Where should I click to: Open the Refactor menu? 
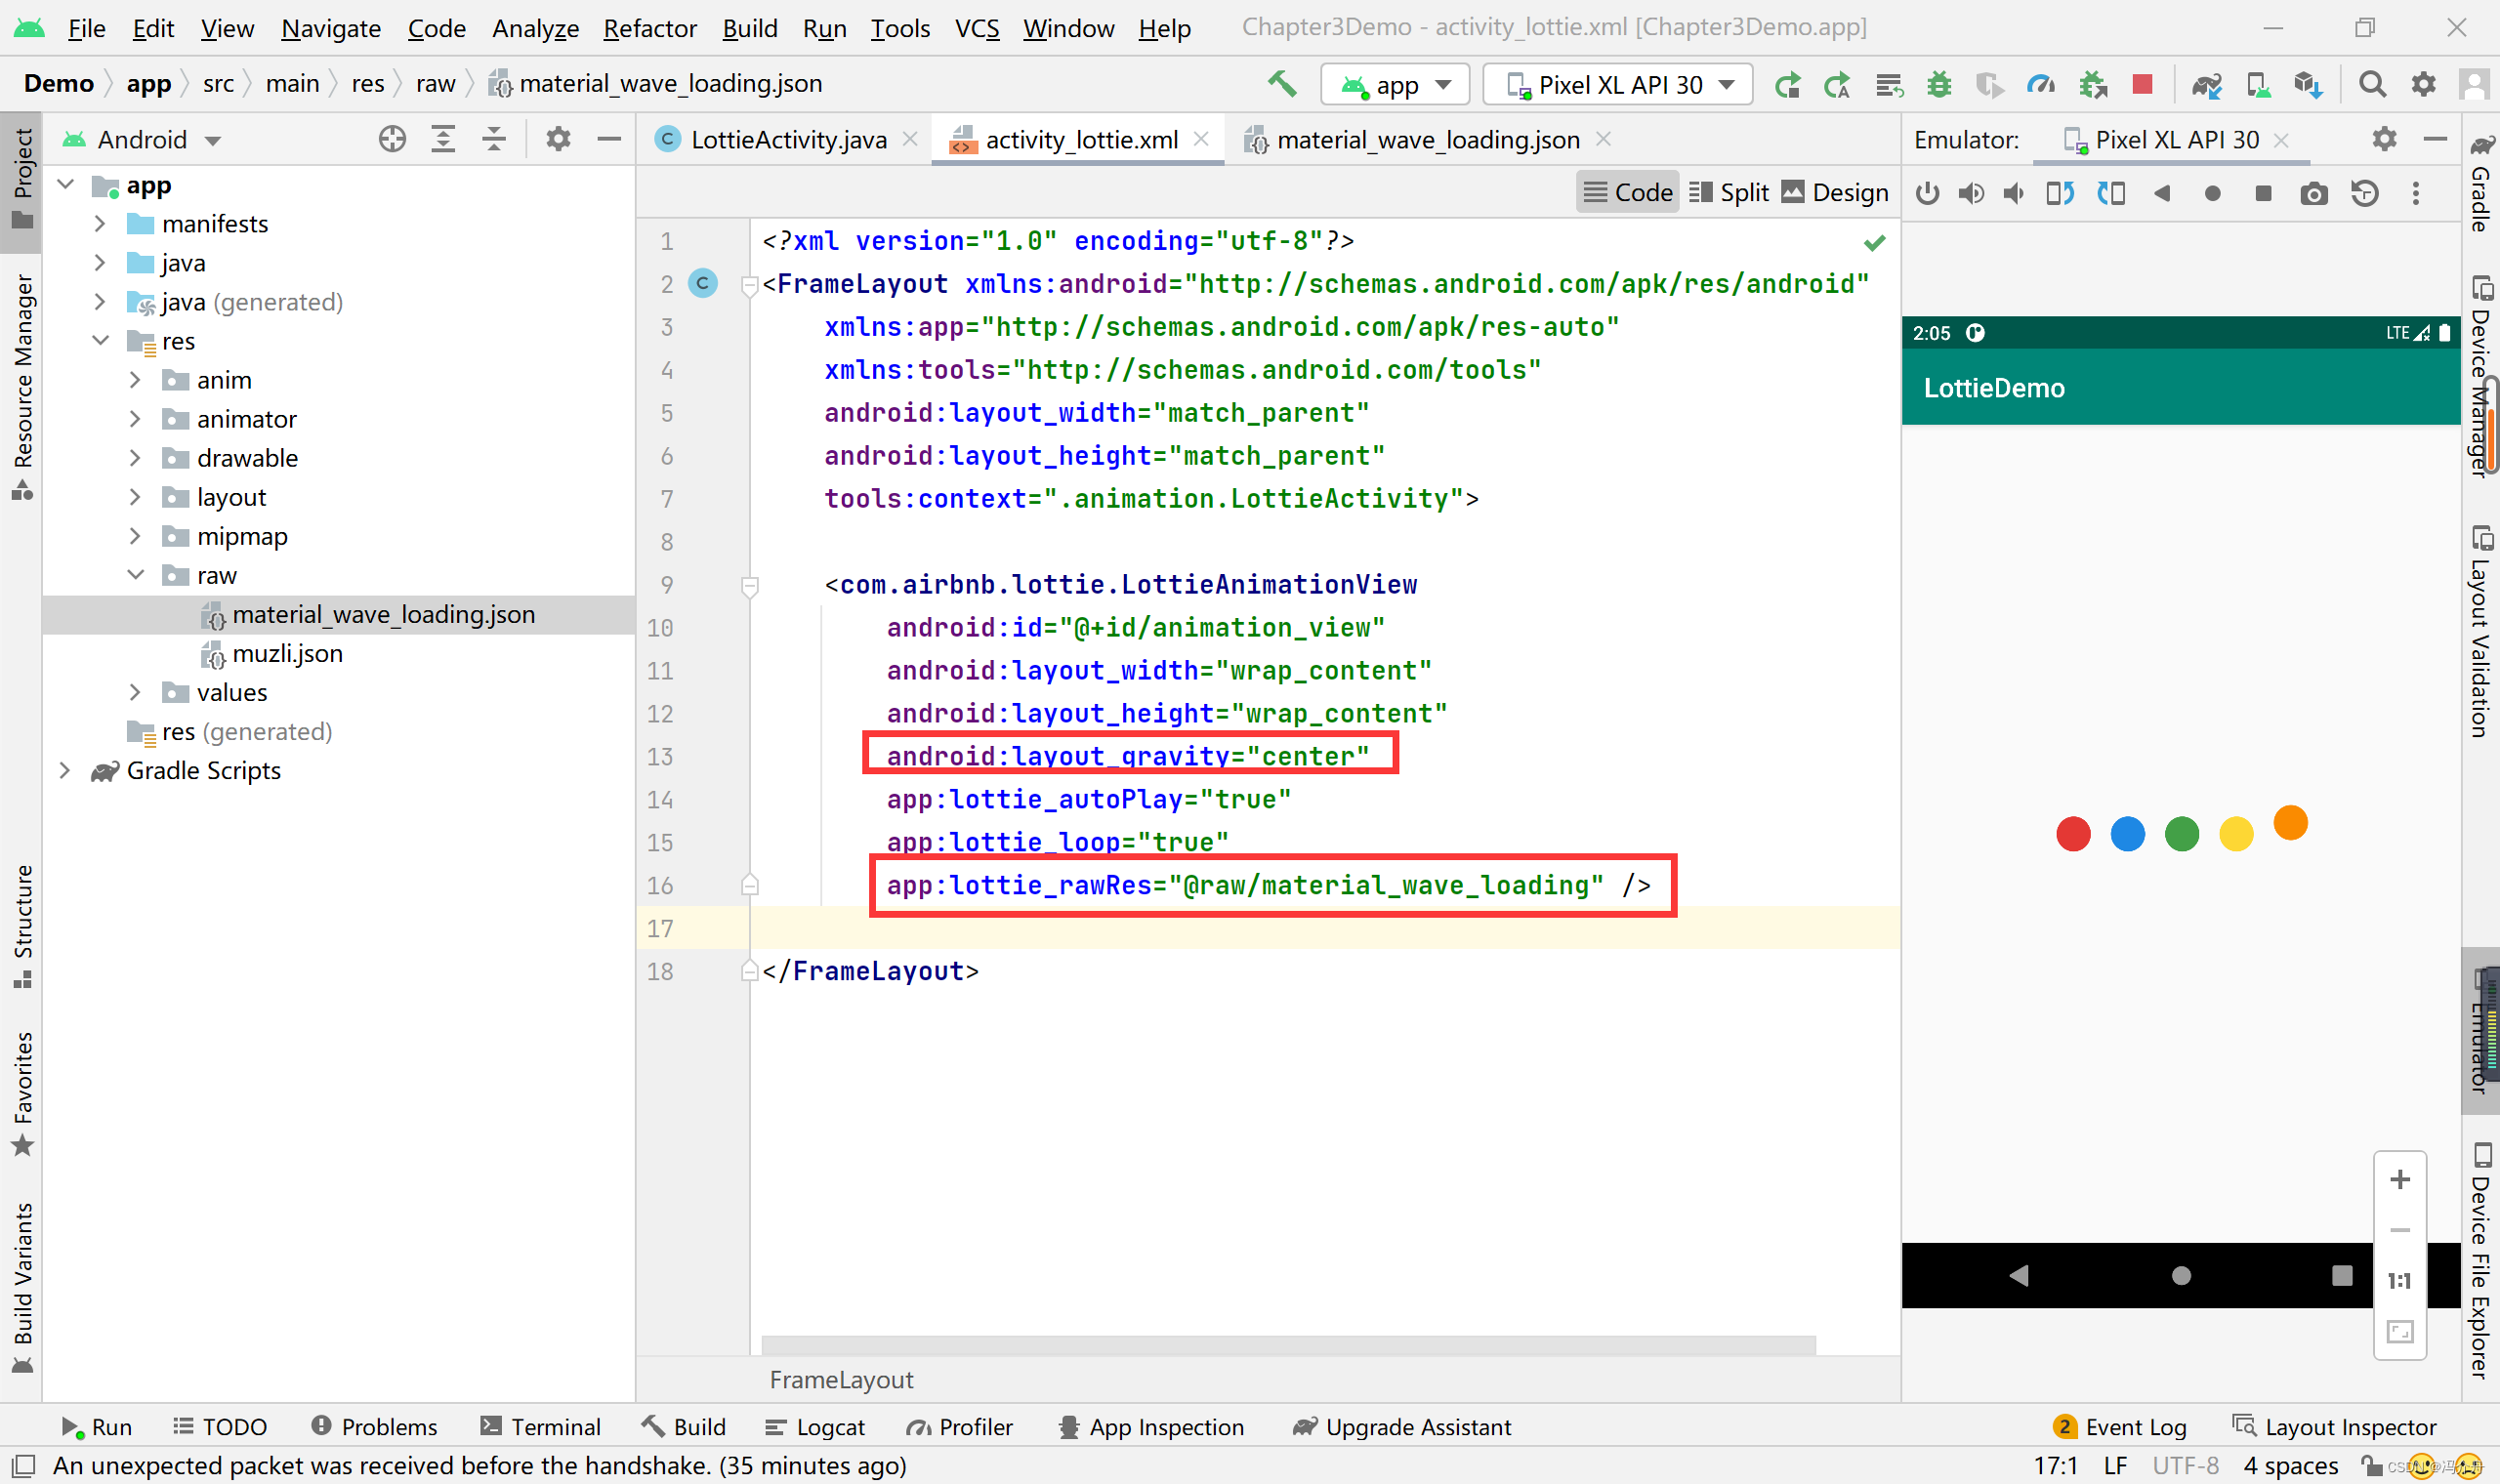(x=649, y=28)
